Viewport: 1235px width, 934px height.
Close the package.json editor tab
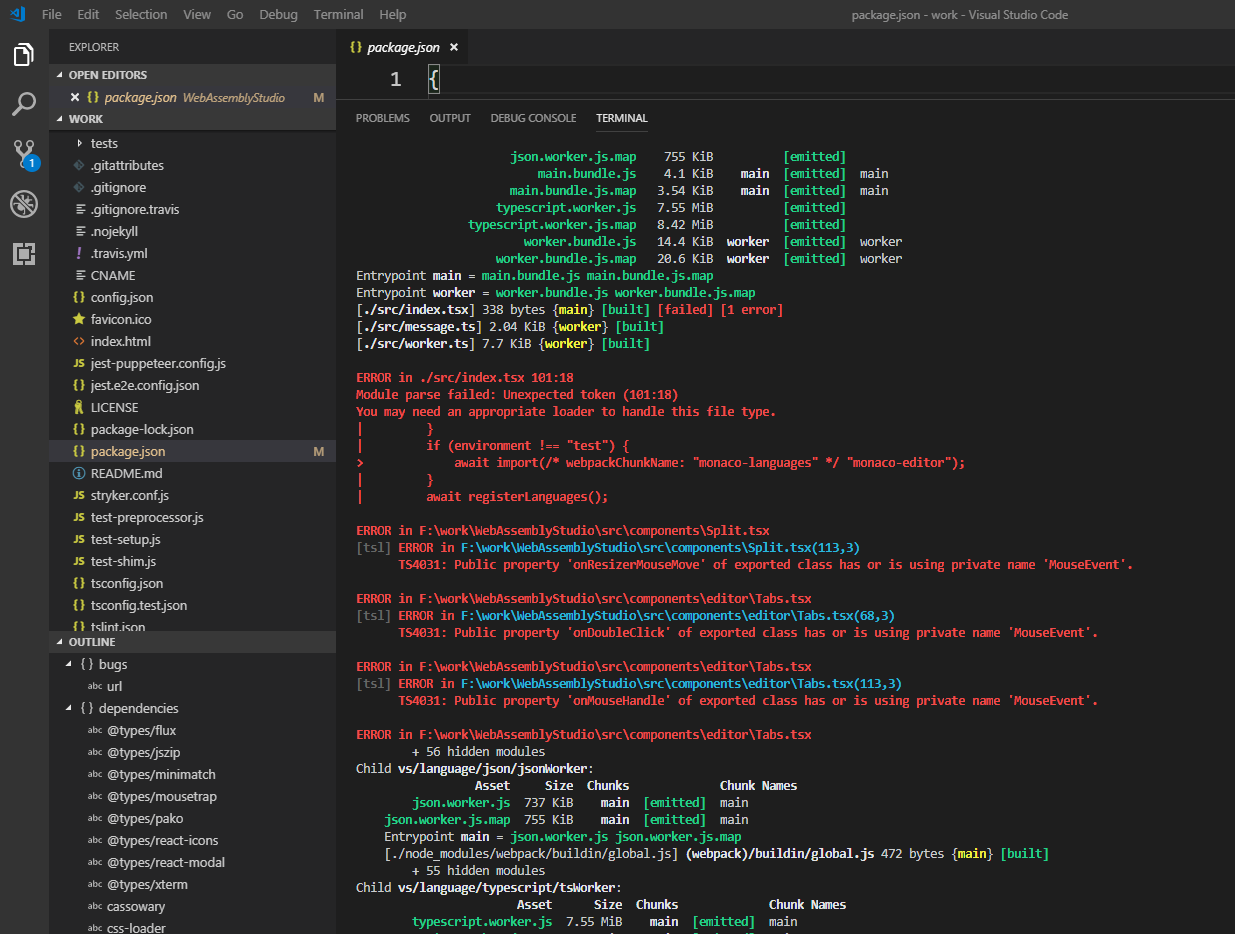pyautogui.click(x=454, y=47)
